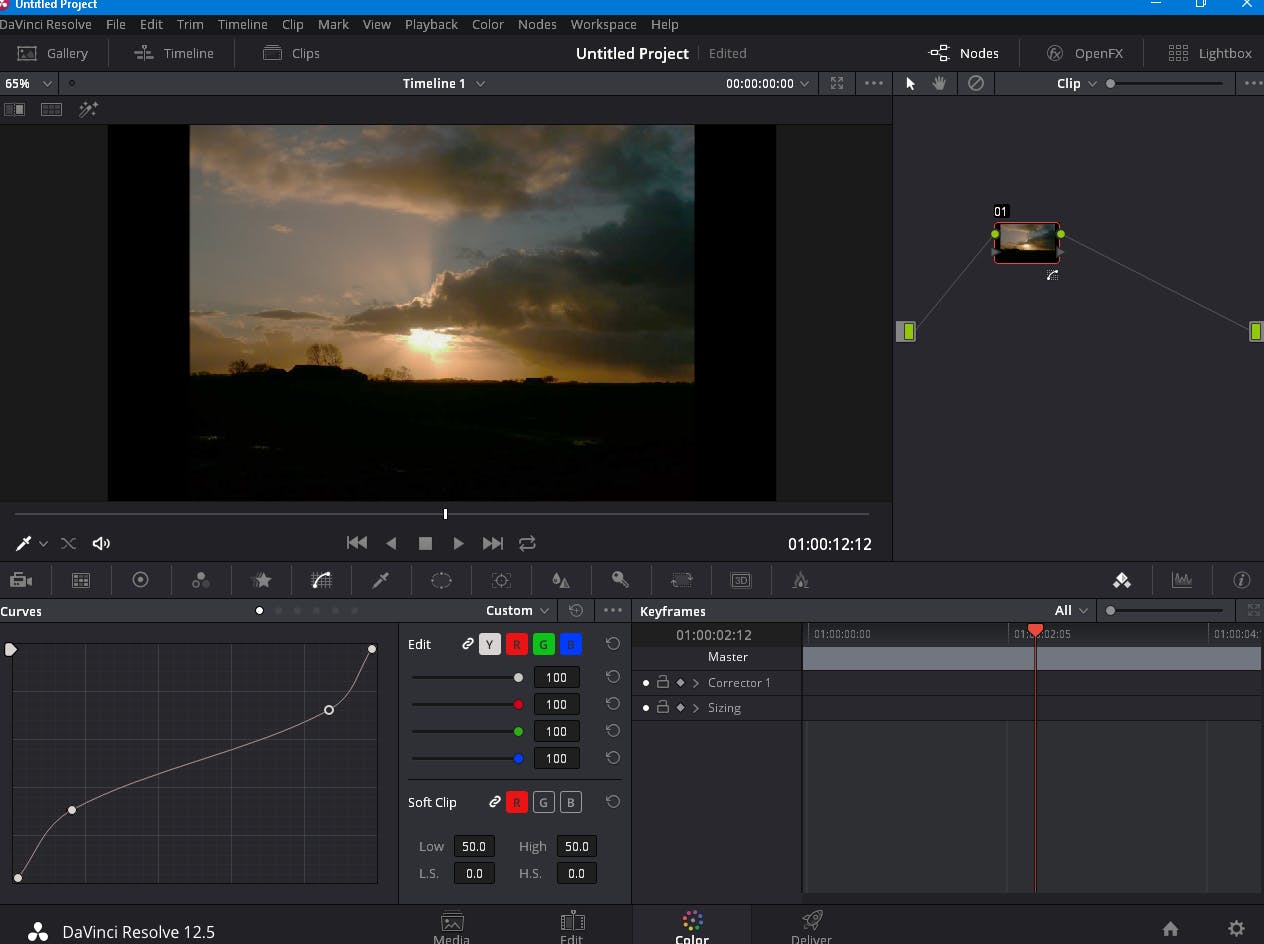Open the Power Window palette
The image size is (1264, 944).
441,580
